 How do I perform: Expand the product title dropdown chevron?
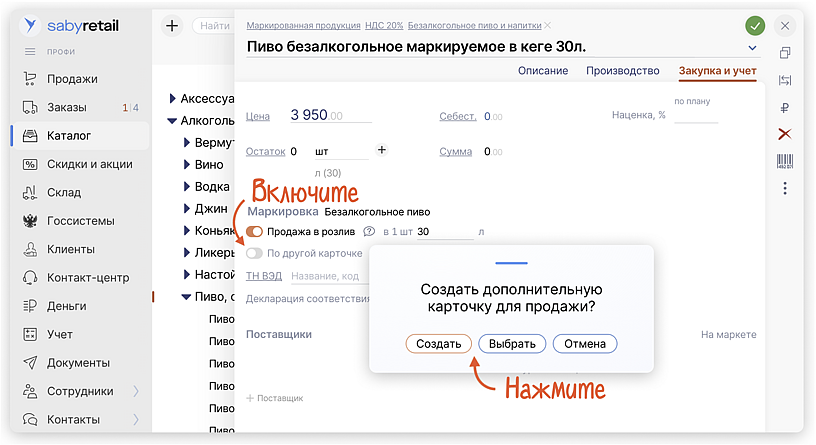pyautogui.click(x=752, y=48)
